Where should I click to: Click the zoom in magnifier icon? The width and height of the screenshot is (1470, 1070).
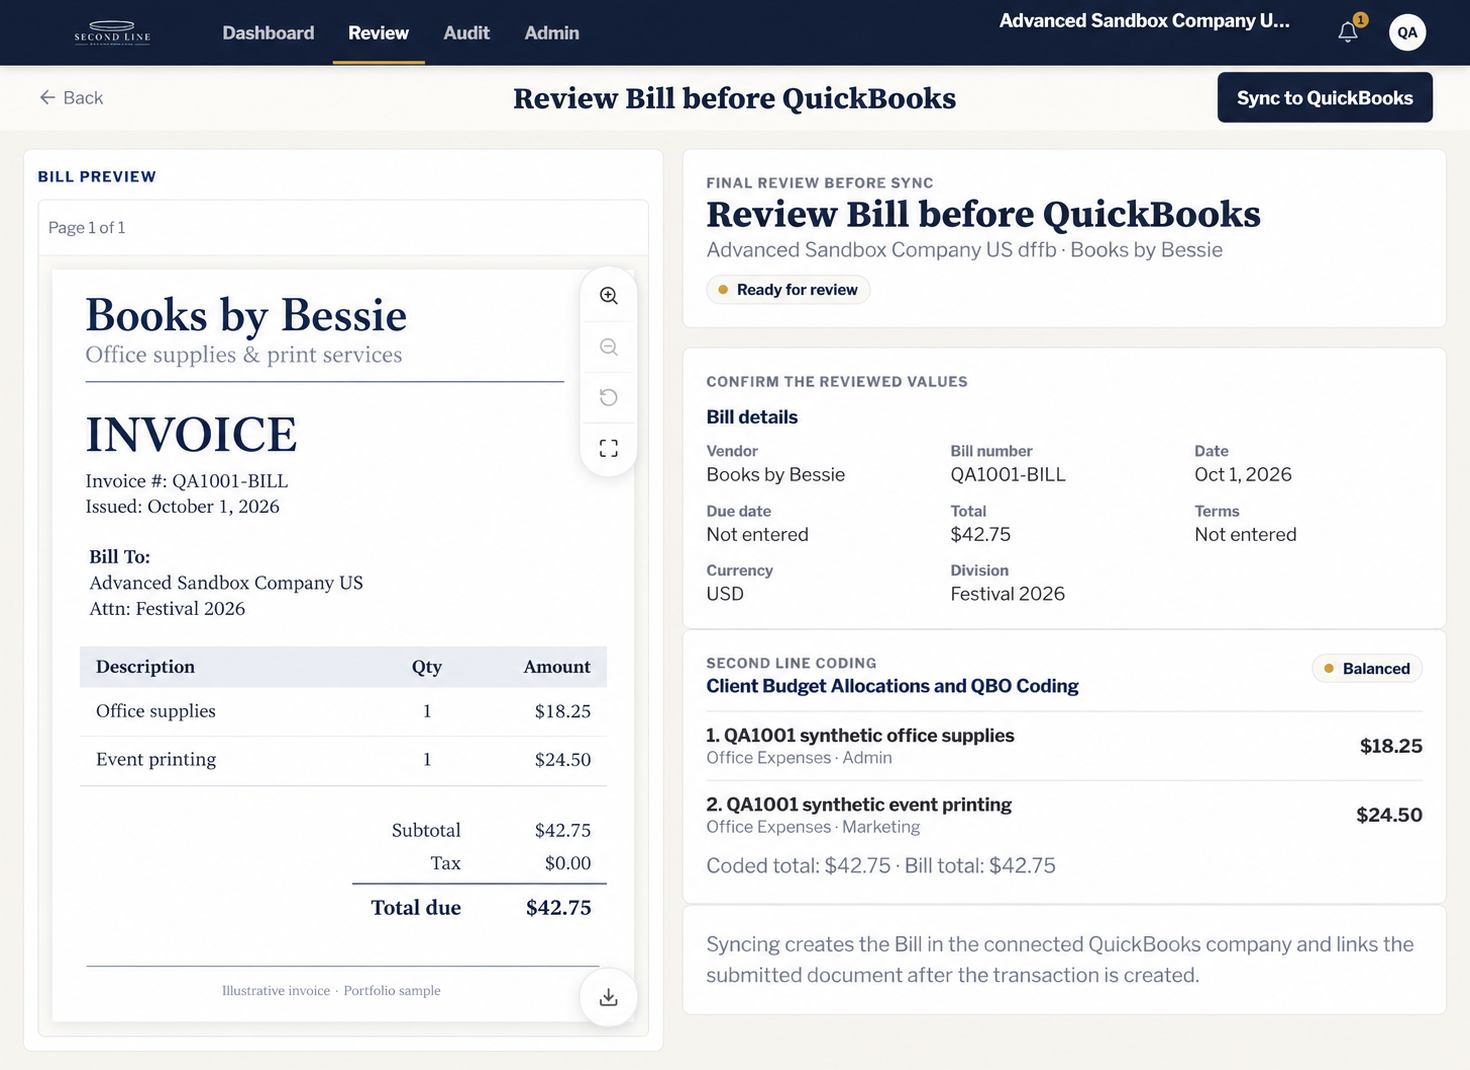pyautogui.click(x=608, y=296)
